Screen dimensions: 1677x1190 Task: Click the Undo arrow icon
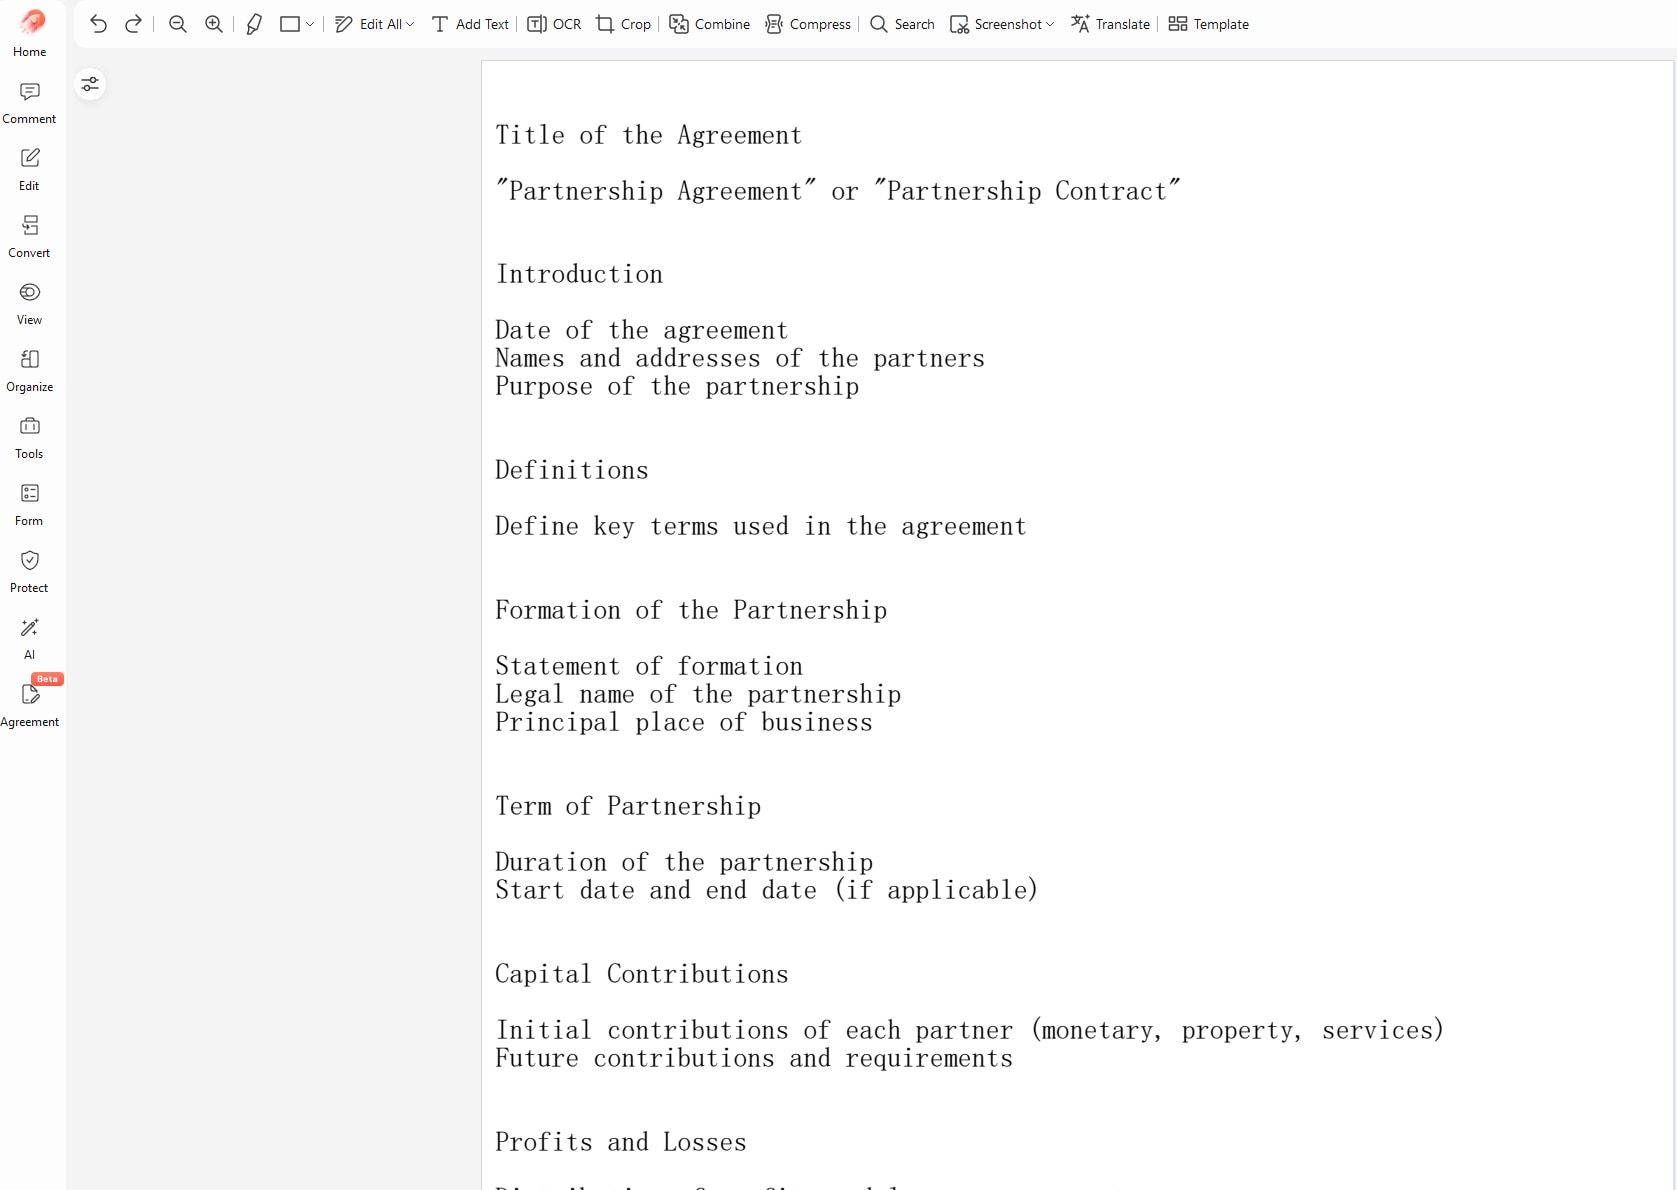coord(98,24)
